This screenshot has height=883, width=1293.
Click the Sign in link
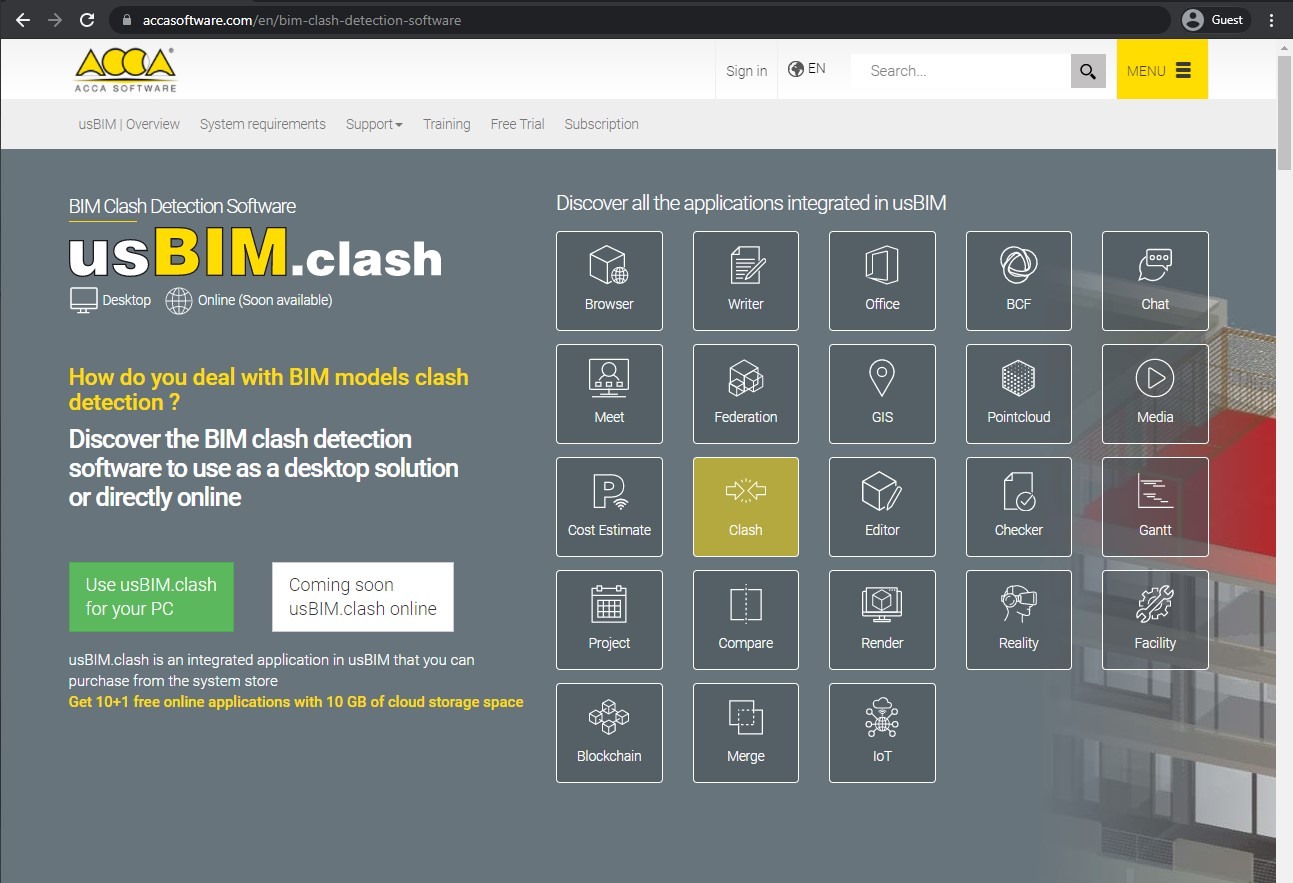coord(747,71)
